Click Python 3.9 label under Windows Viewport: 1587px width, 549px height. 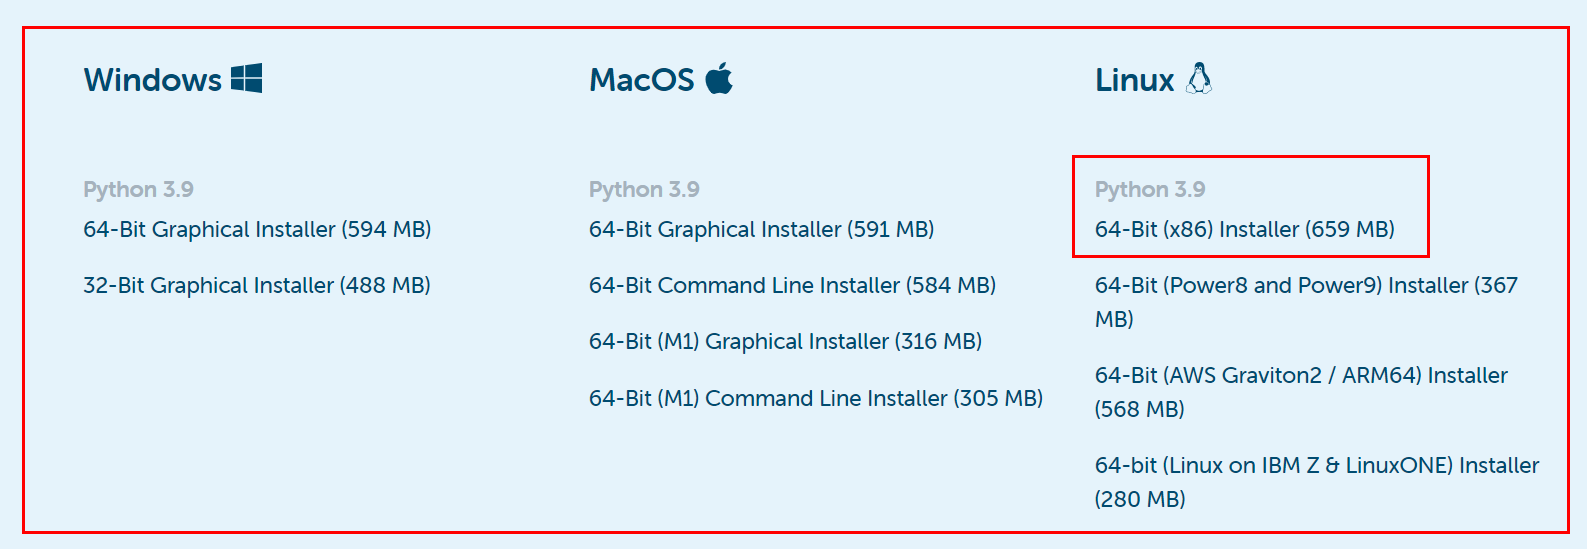pos(138,190)
